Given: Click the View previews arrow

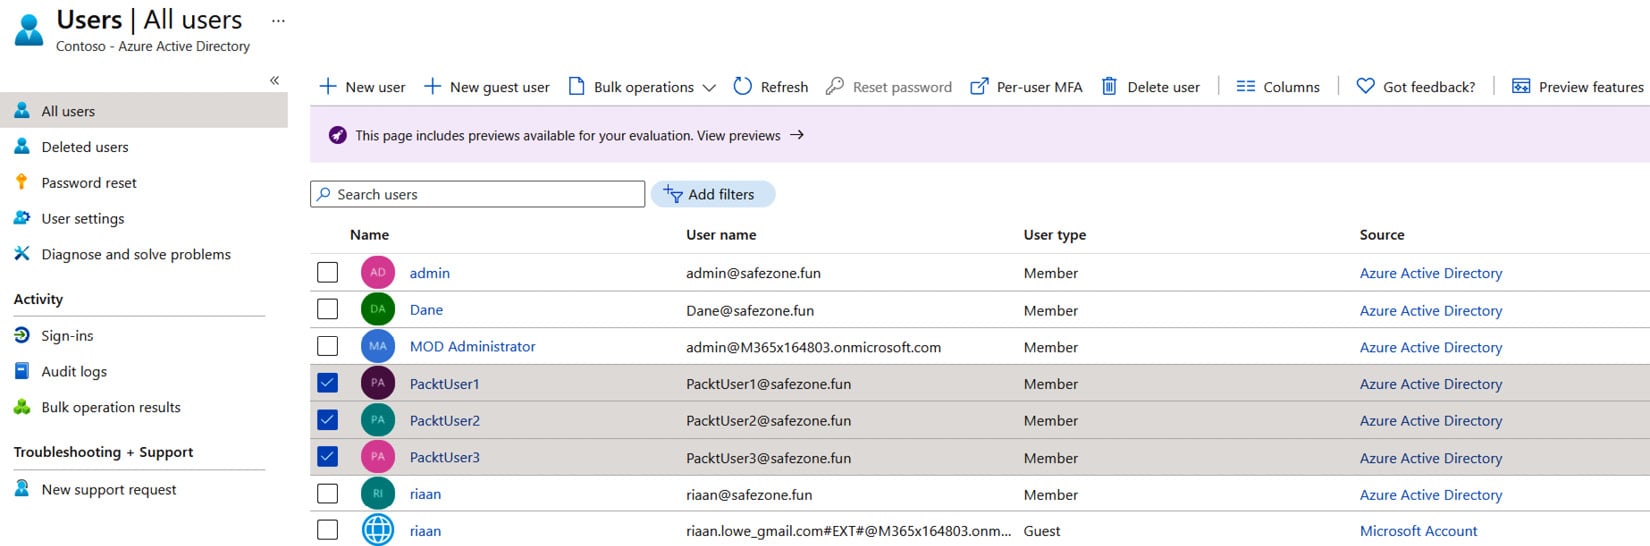Looking at the screenshot, I should (797, 135).
